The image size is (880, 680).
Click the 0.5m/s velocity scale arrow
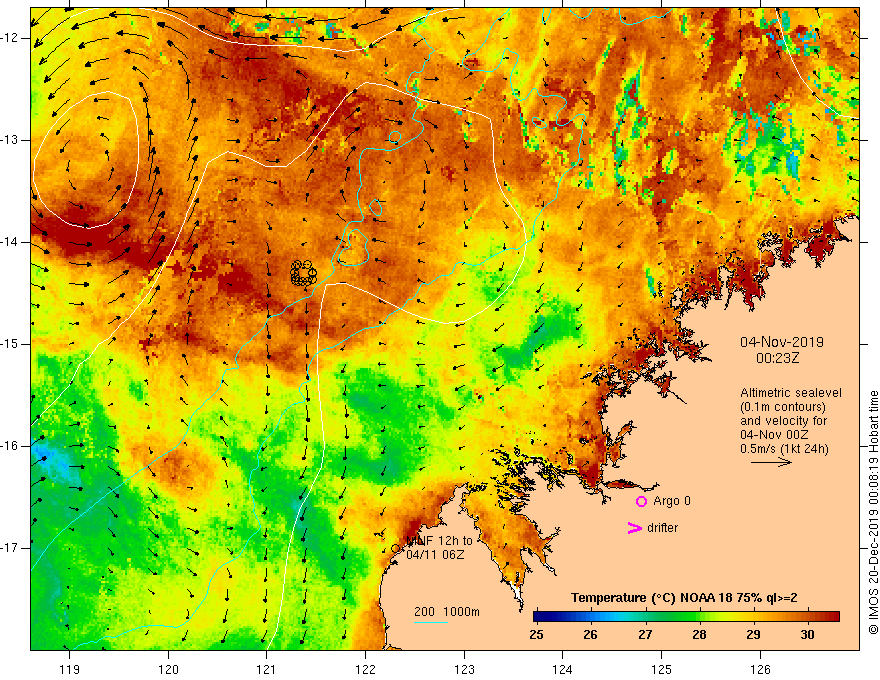click(x=771, y=462)
